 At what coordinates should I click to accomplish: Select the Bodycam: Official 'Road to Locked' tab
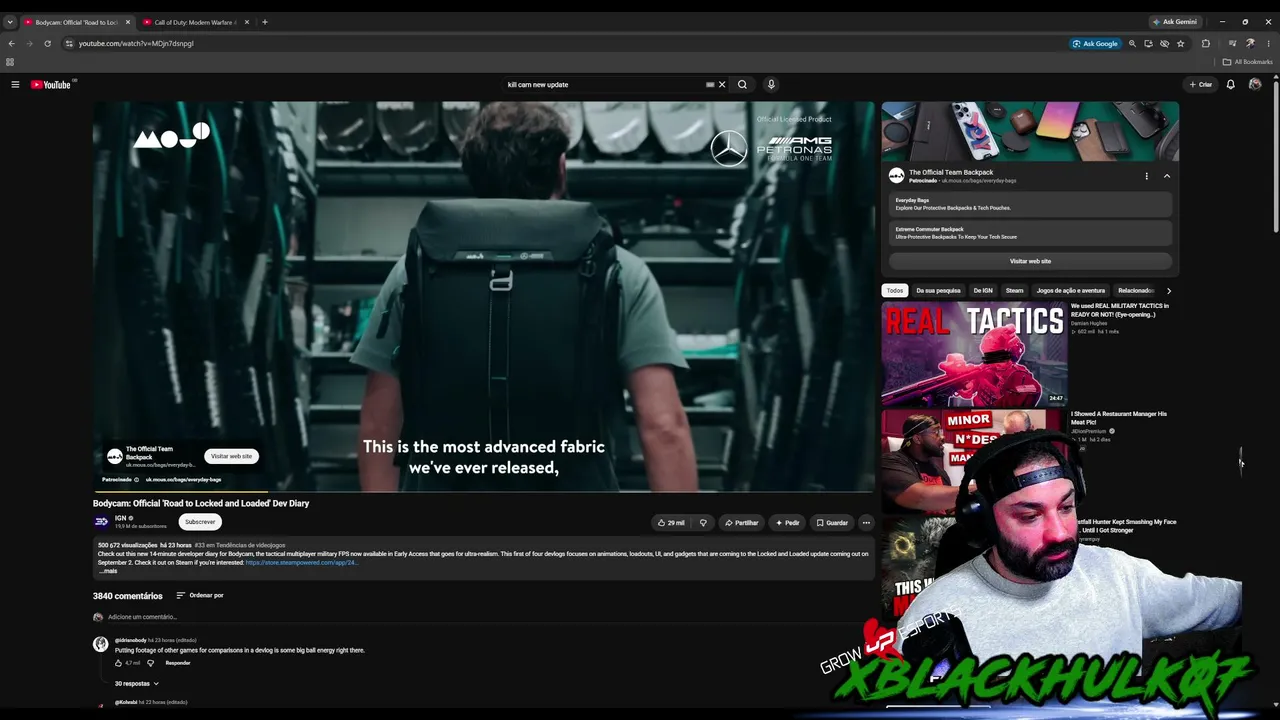[x=75, y=22]
